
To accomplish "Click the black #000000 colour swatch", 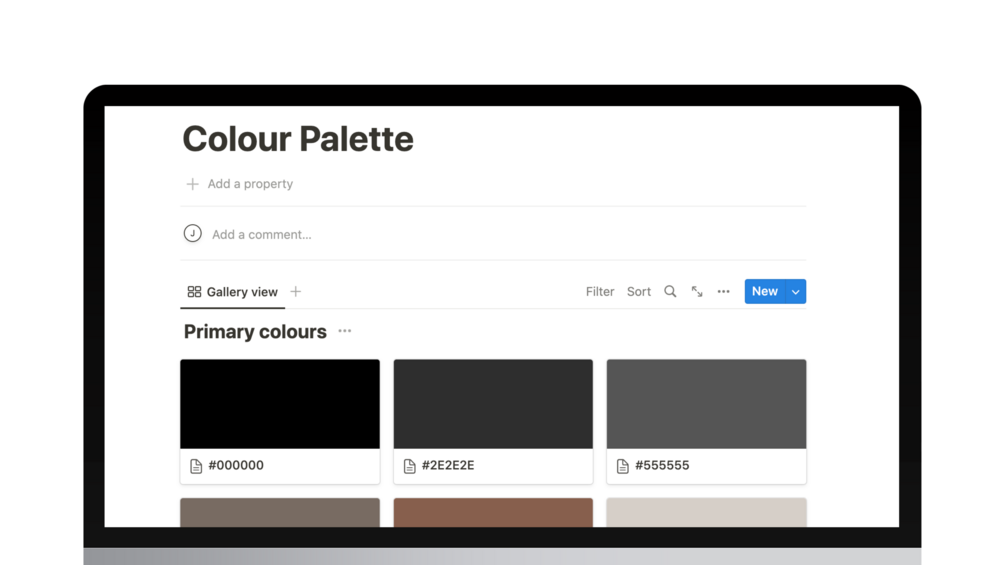I will [280, 404].
